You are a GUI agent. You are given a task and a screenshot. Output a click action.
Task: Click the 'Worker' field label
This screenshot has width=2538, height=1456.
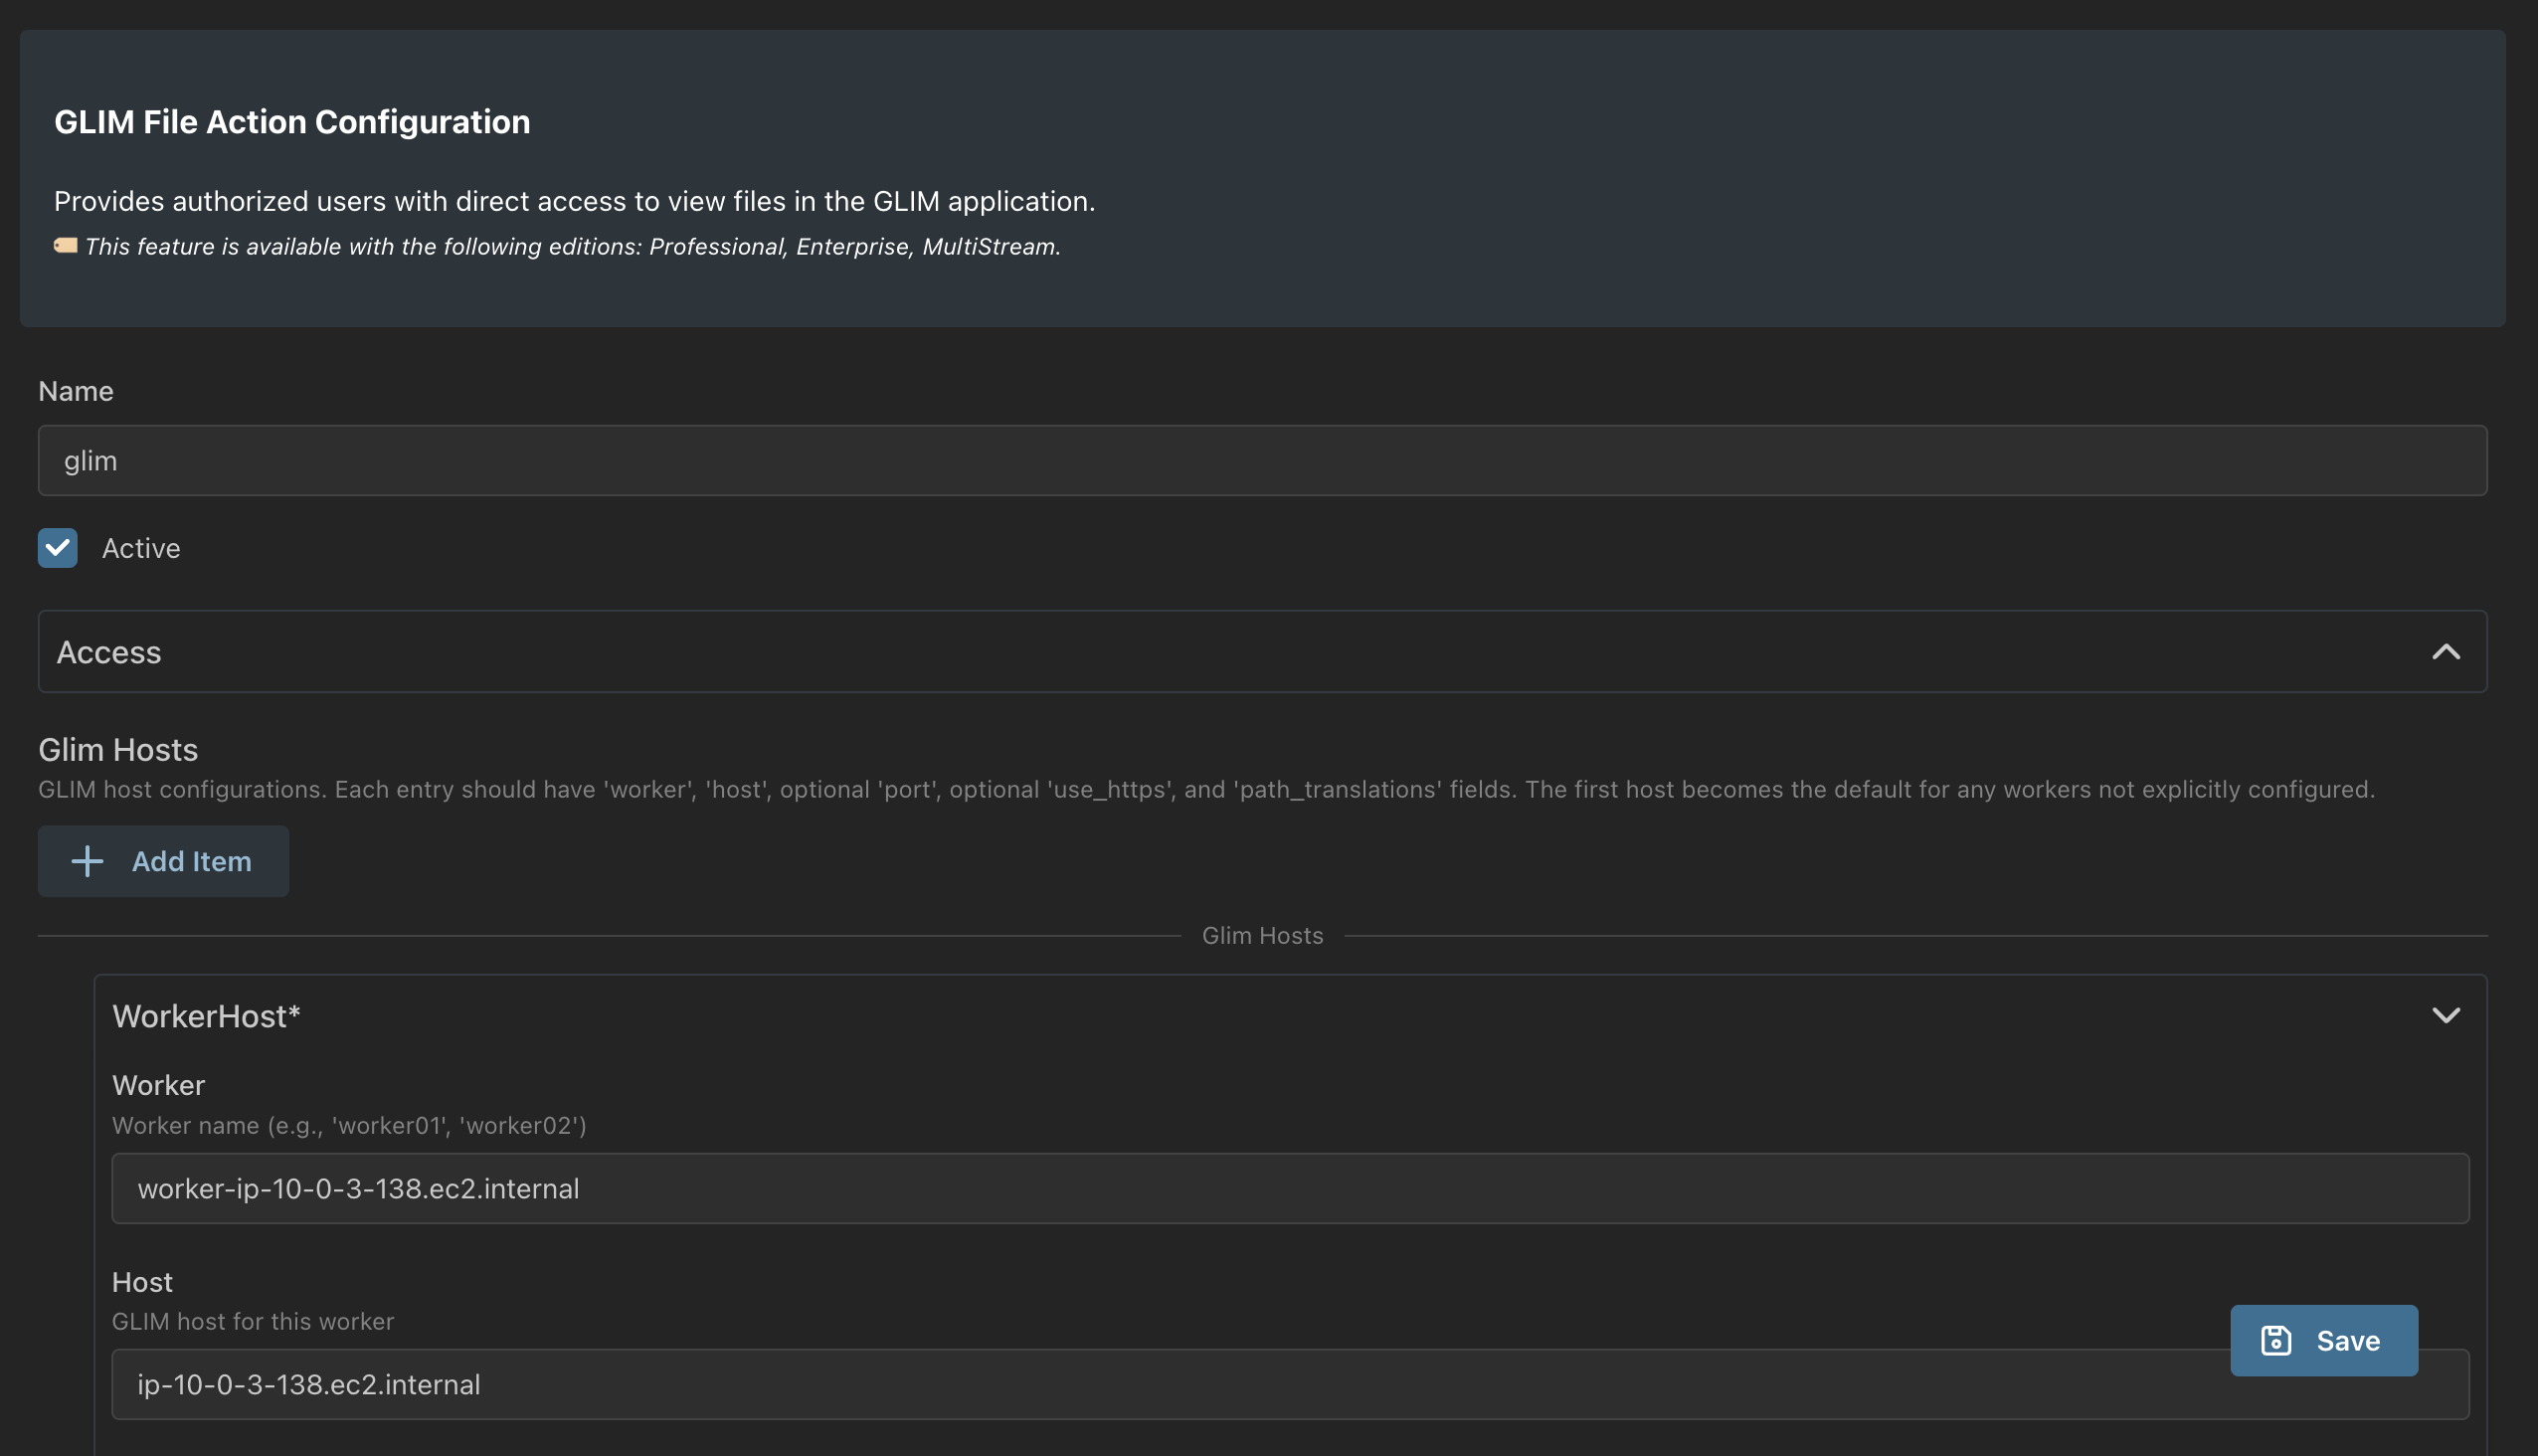[x=158, y=1085]
